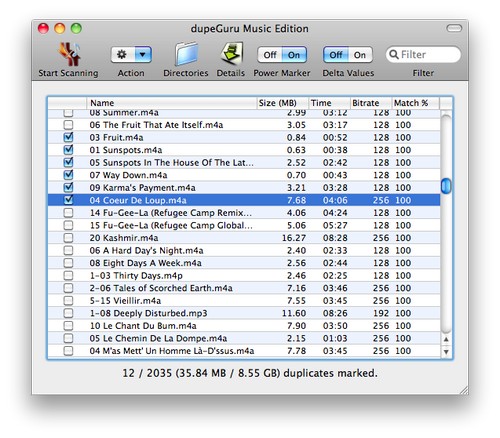This screenshot has height=438, width=500.
Task: Turn Power Marker Off
Action: point(270,55)
